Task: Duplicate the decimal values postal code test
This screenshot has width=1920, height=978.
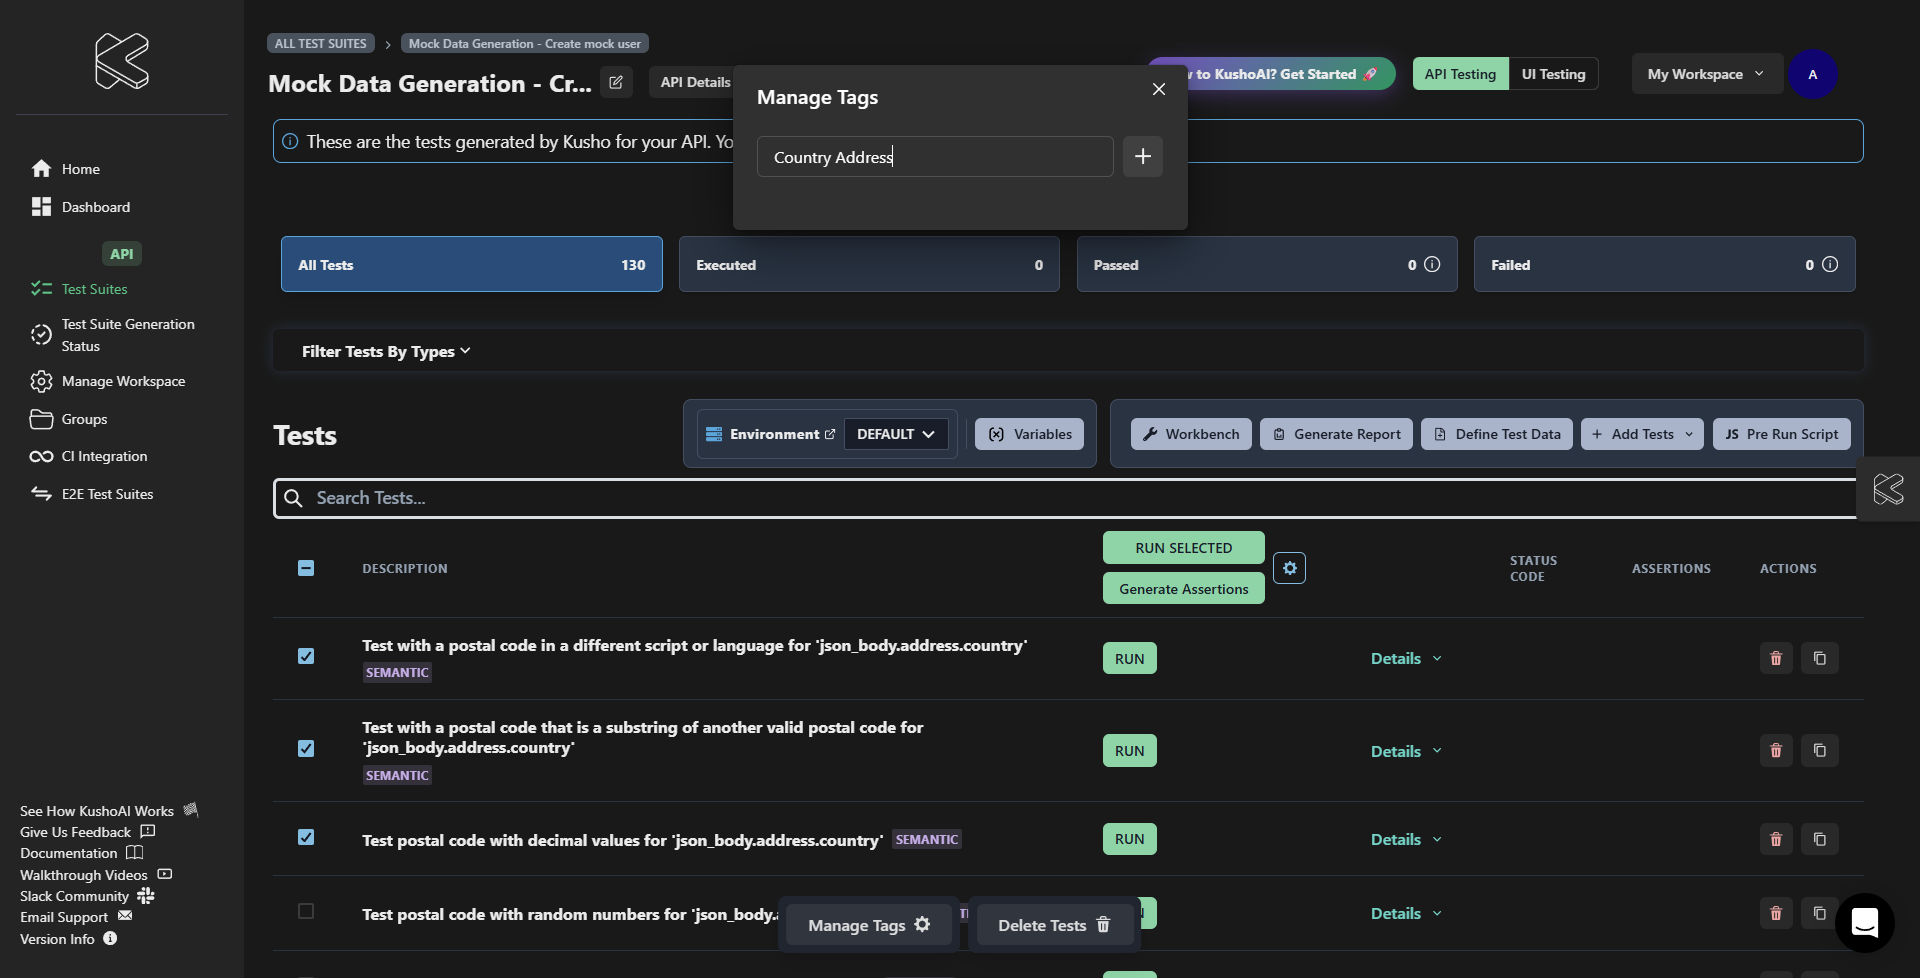Action: [1820, 839]
